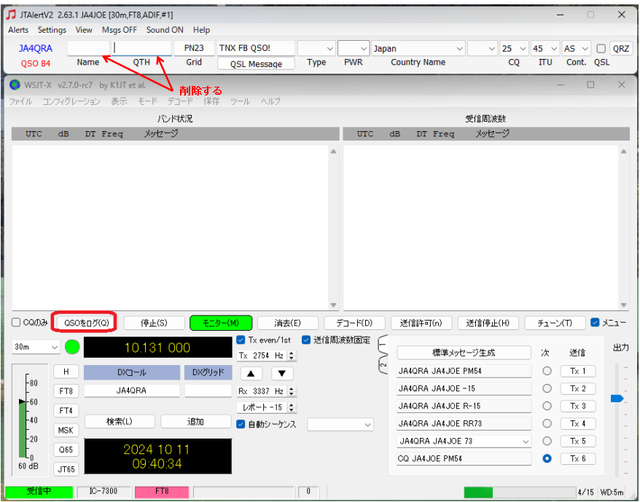Click the QRZ button in JTAlert
Screen dimensions: 640x502
tap(621, 49)
